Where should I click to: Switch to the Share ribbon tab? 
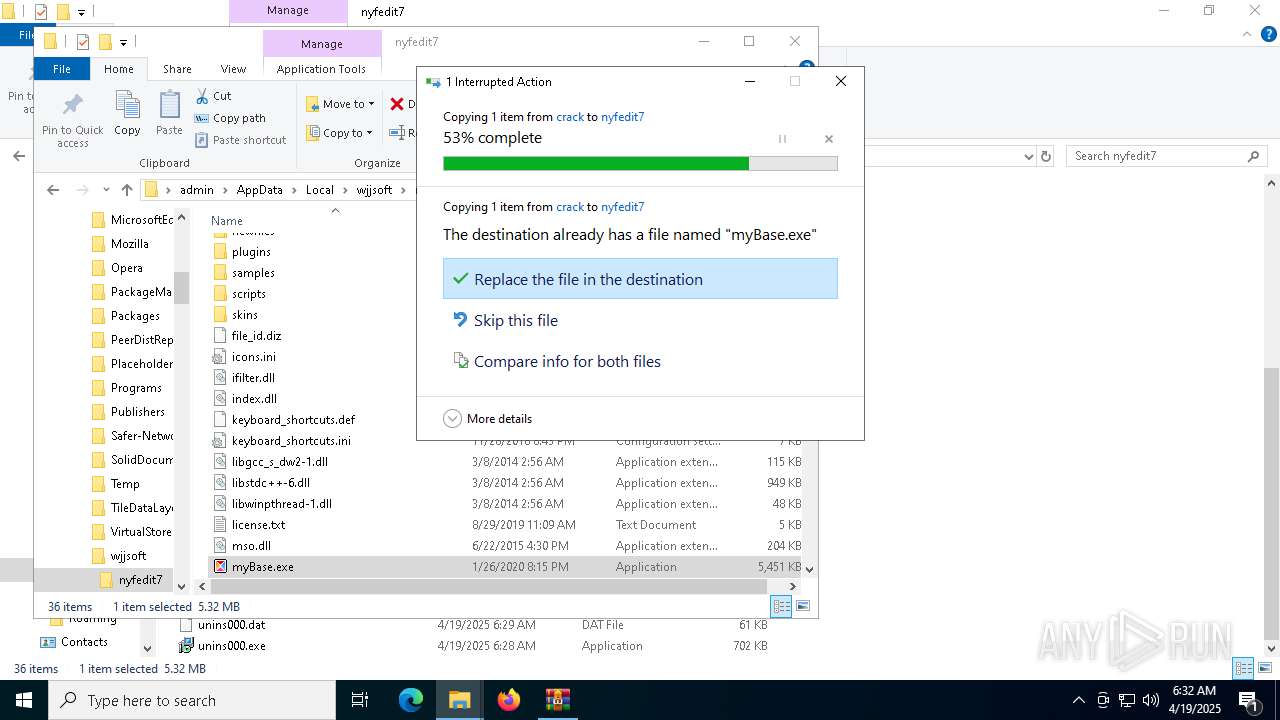[x=177, y=69]
